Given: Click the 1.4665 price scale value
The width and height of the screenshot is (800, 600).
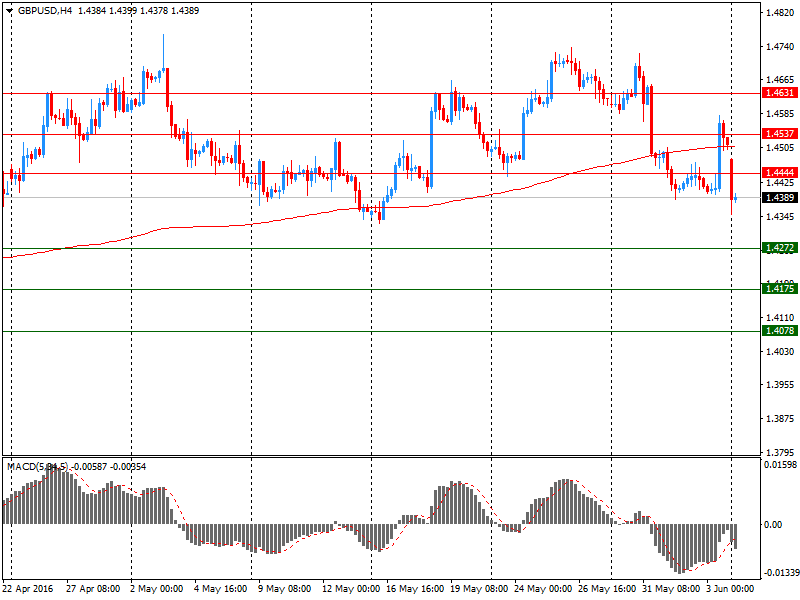Looking at the screenshot, I should coord(781,80).
